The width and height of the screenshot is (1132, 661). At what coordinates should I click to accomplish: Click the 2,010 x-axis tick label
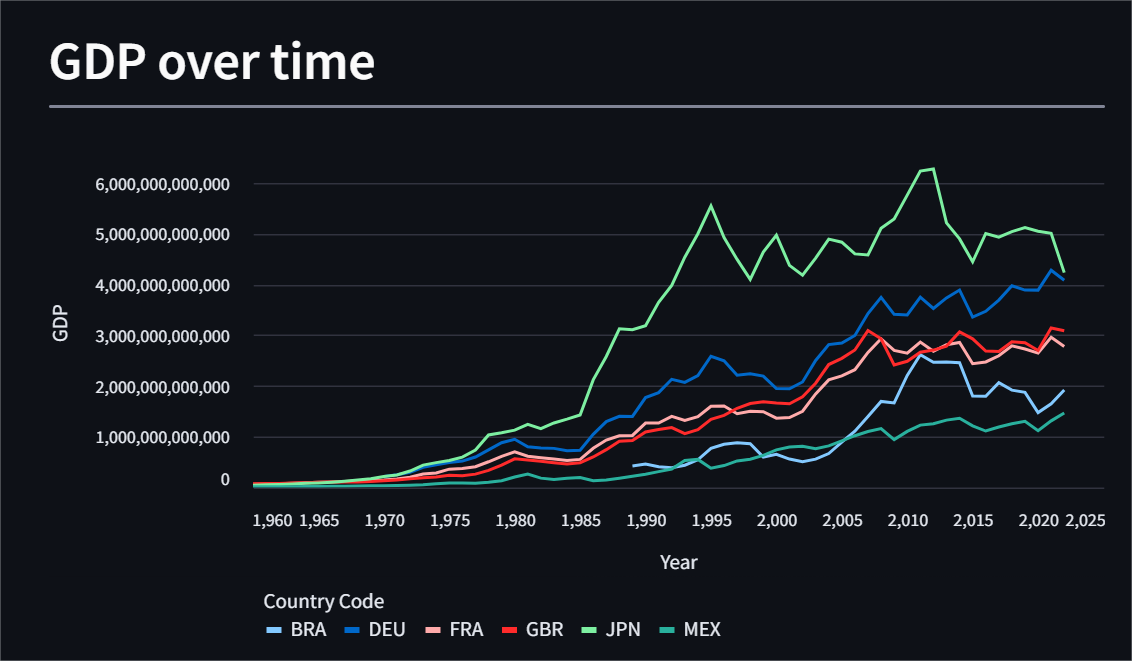[x=907, y=521]
